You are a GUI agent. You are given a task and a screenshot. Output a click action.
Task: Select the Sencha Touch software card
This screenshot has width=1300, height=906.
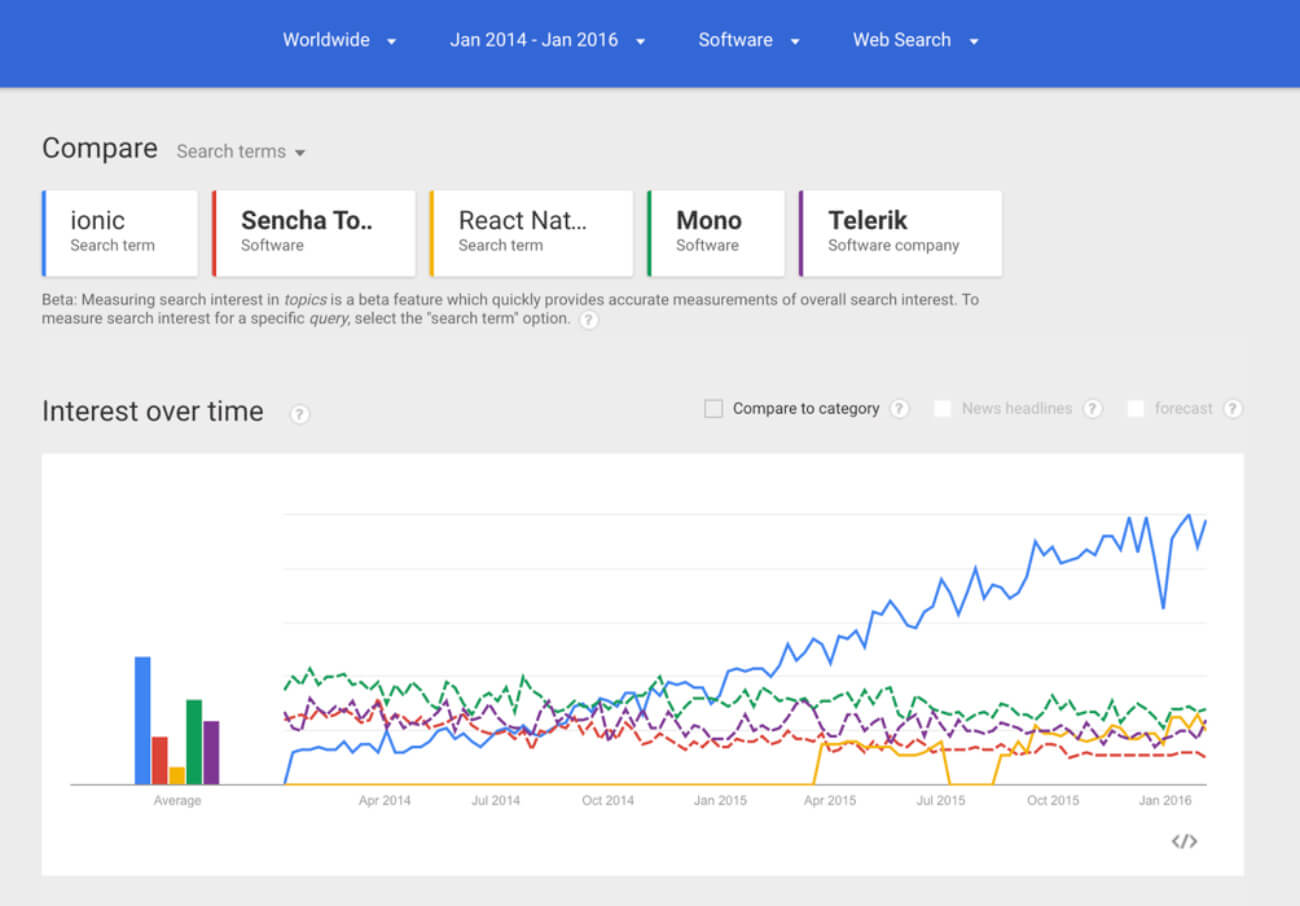313,233
